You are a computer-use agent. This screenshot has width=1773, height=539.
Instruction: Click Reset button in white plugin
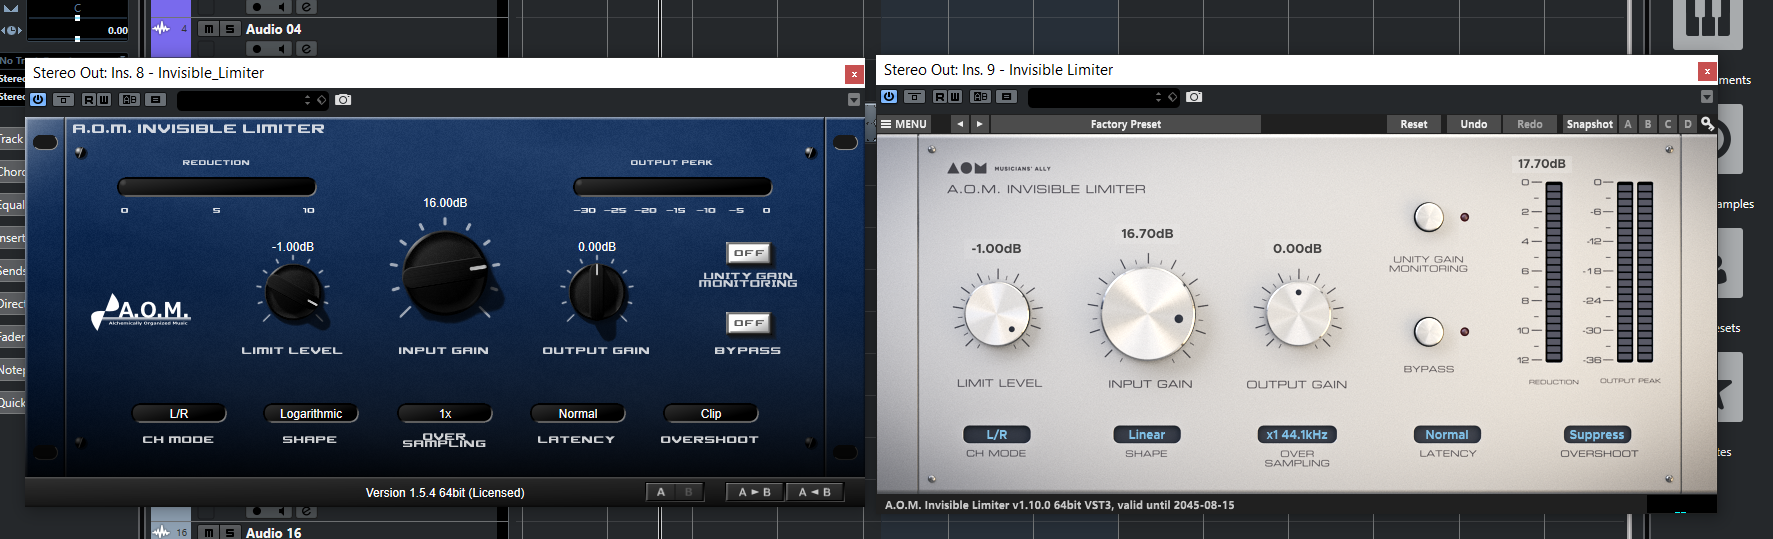pos(1414,124)
